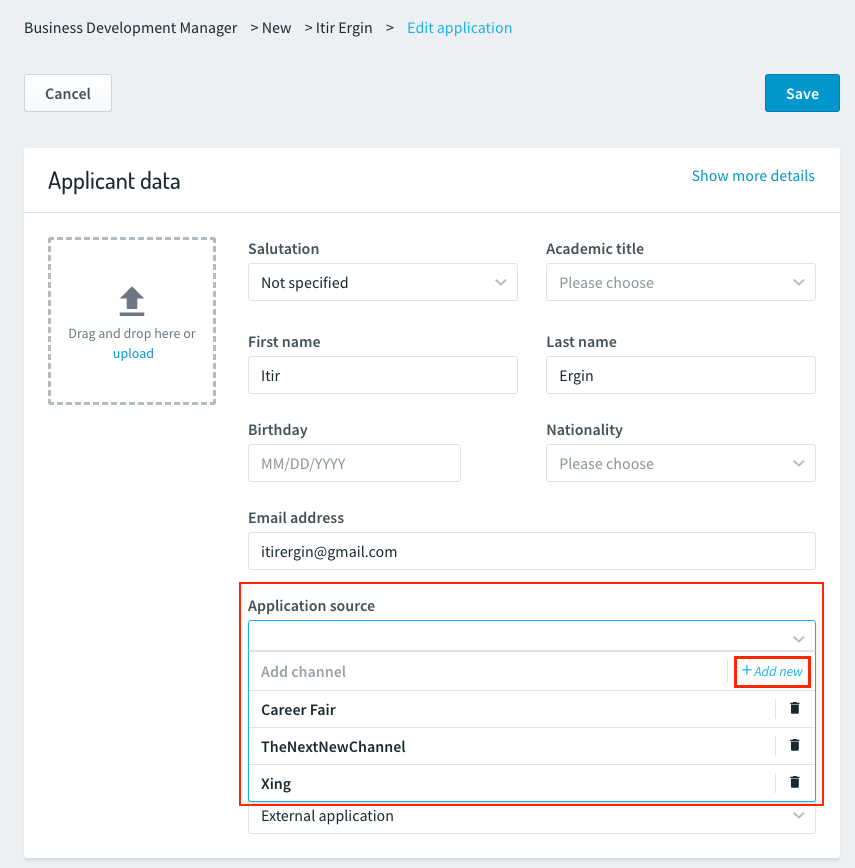Open the Salutation dropdown

(382, 282)
